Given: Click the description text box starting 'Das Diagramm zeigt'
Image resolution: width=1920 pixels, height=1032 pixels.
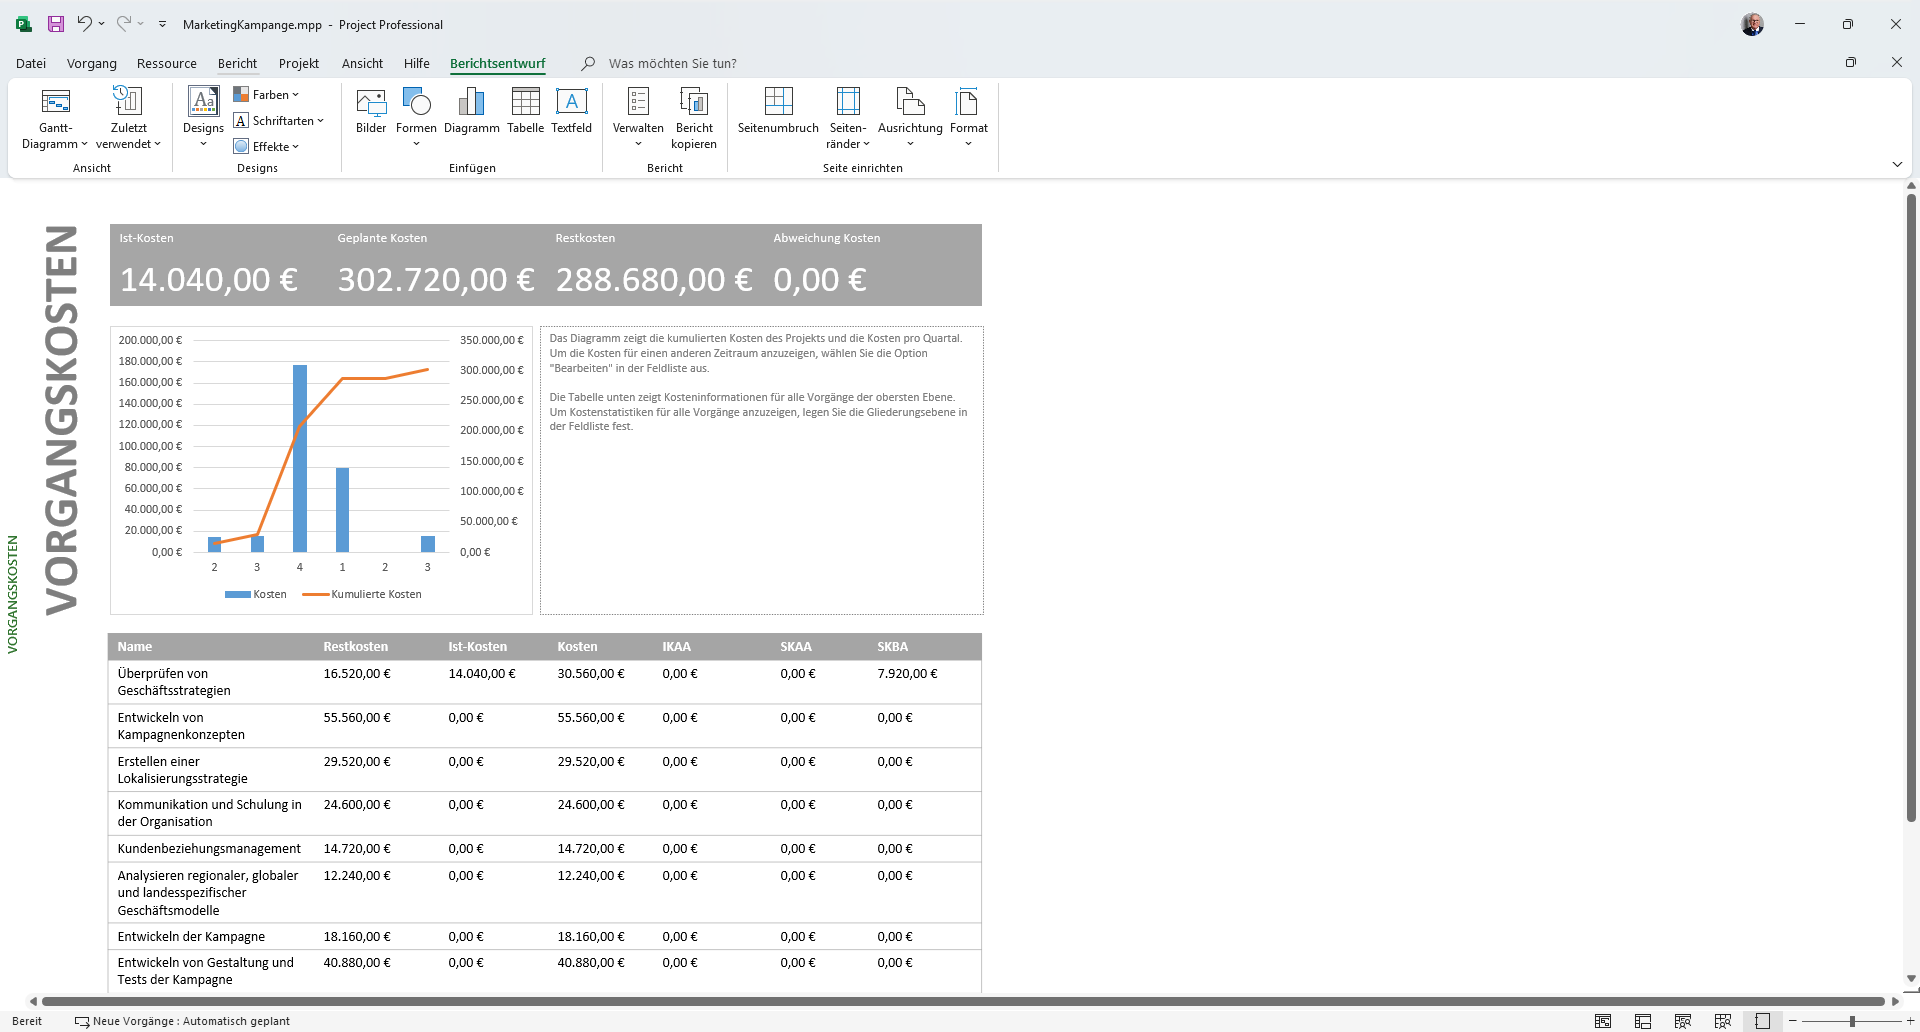Looking at the screenshot, I should point(761,470).
